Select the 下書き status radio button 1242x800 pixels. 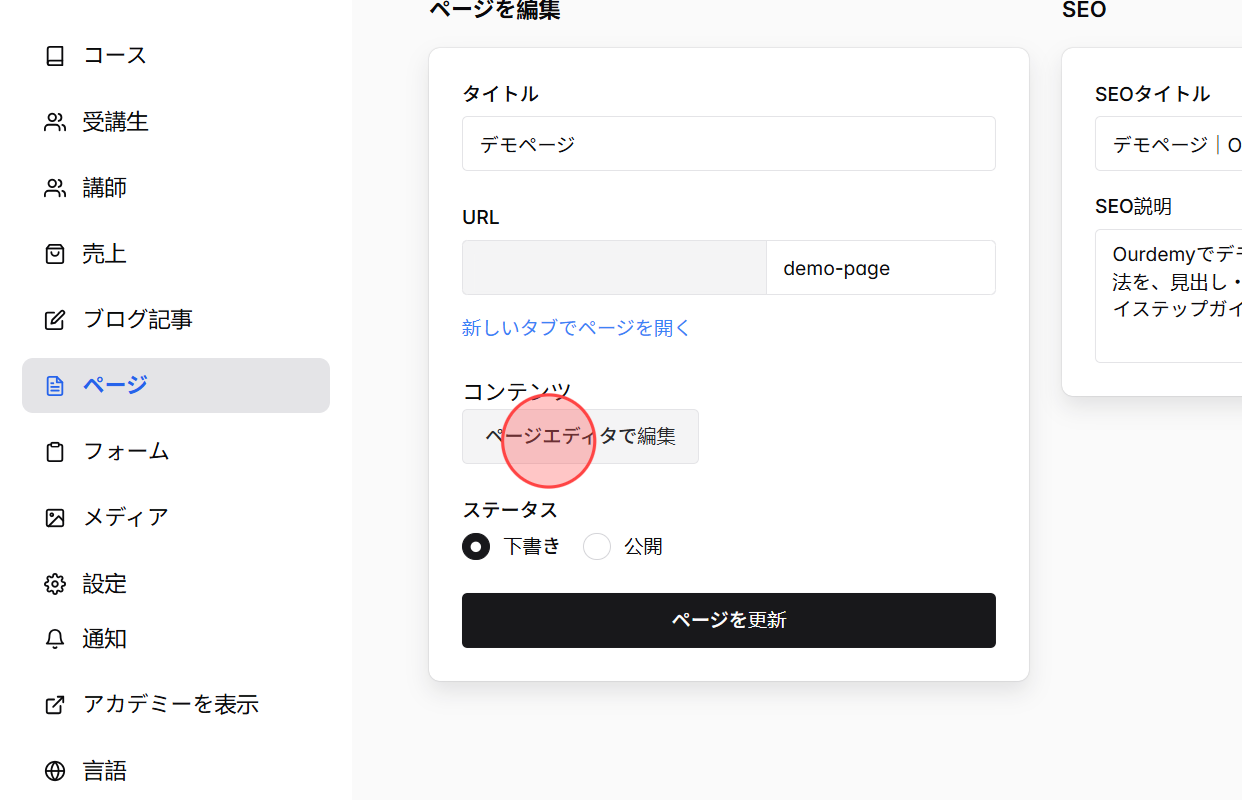pos(476,546)
